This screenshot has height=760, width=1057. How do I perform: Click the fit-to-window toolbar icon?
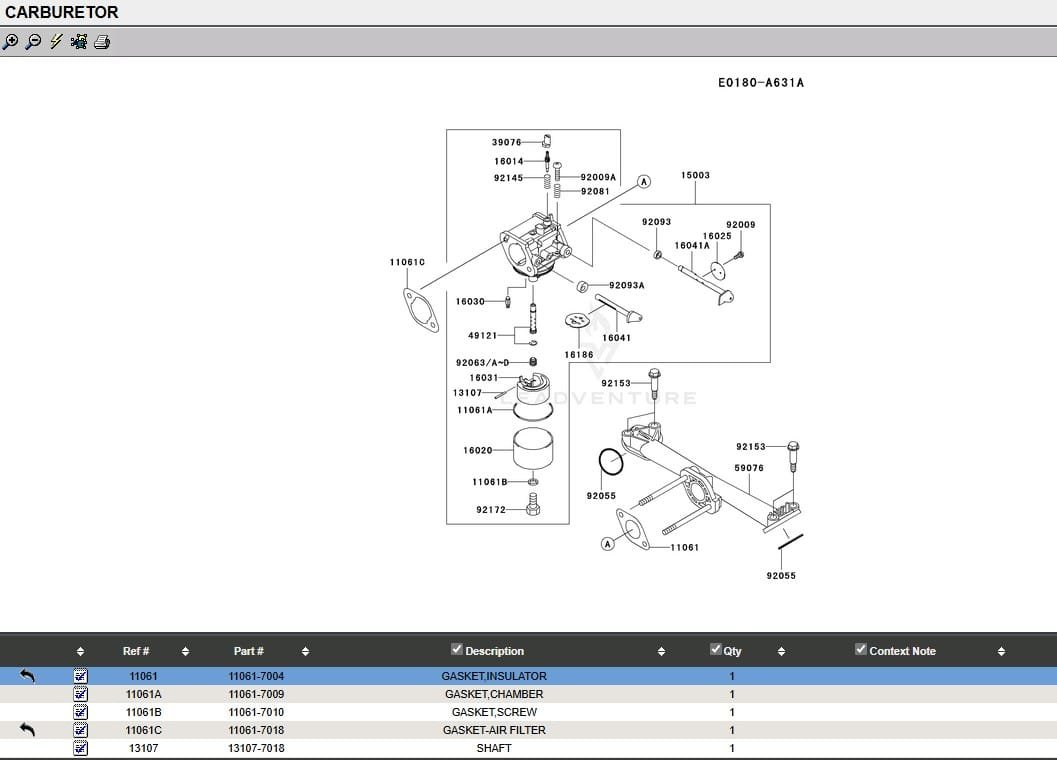[x=79, y=42]
